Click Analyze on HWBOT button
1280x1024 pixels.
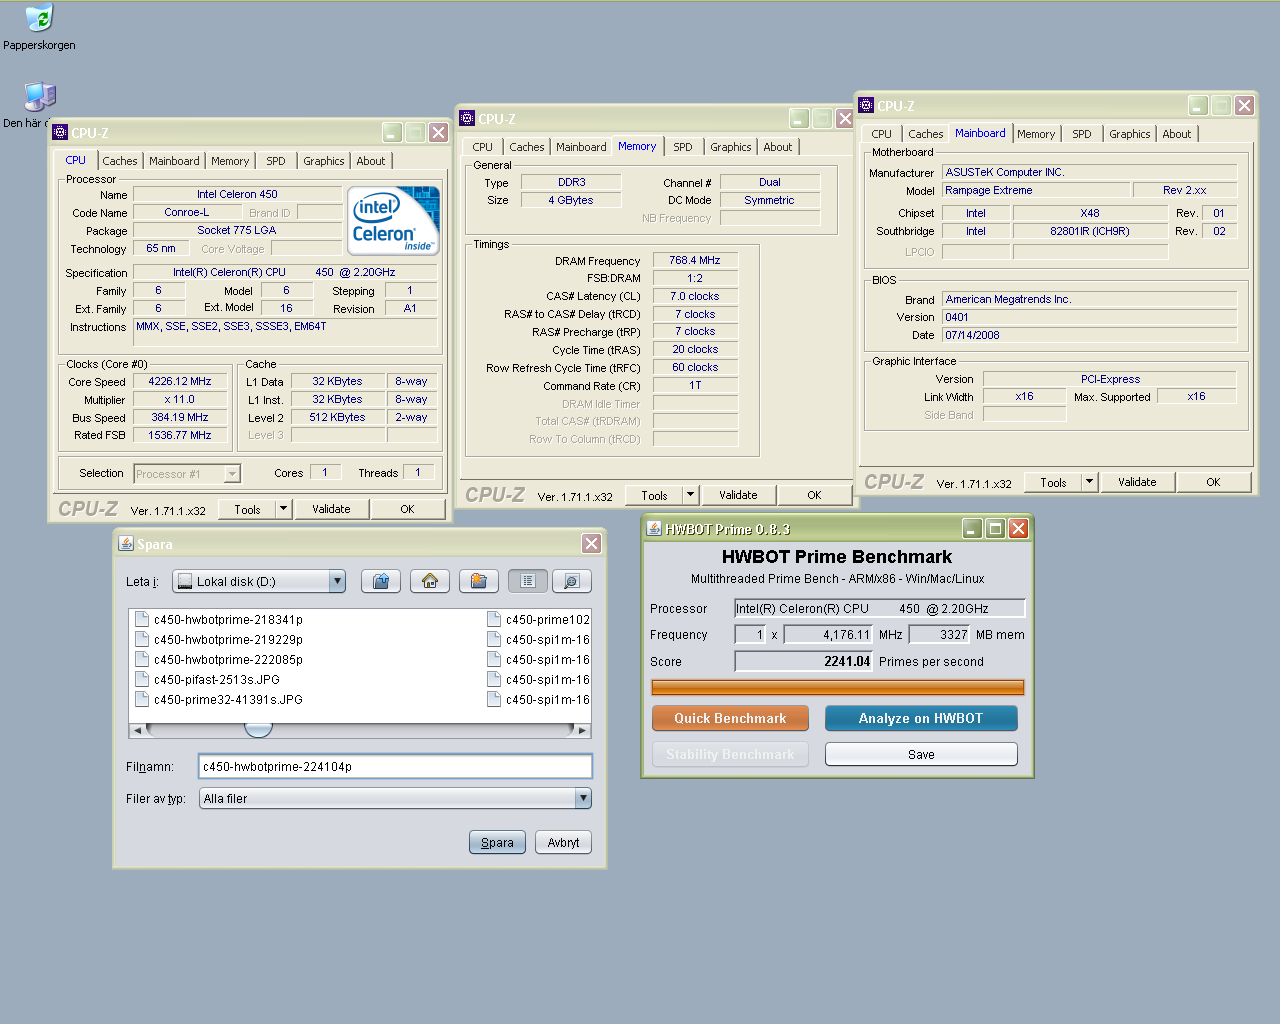[x=921, y=718]
